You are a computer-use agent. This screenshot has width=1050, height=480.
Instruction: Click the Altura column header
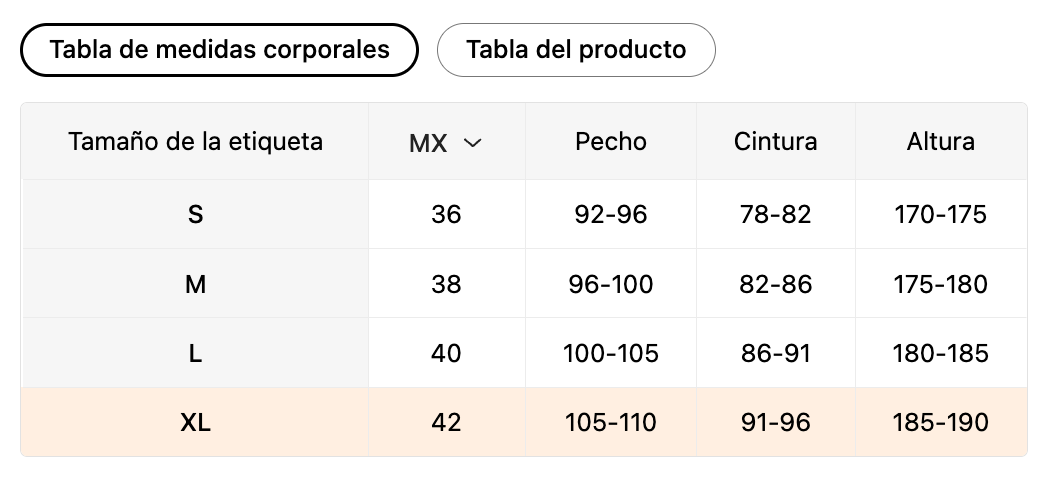940,142
